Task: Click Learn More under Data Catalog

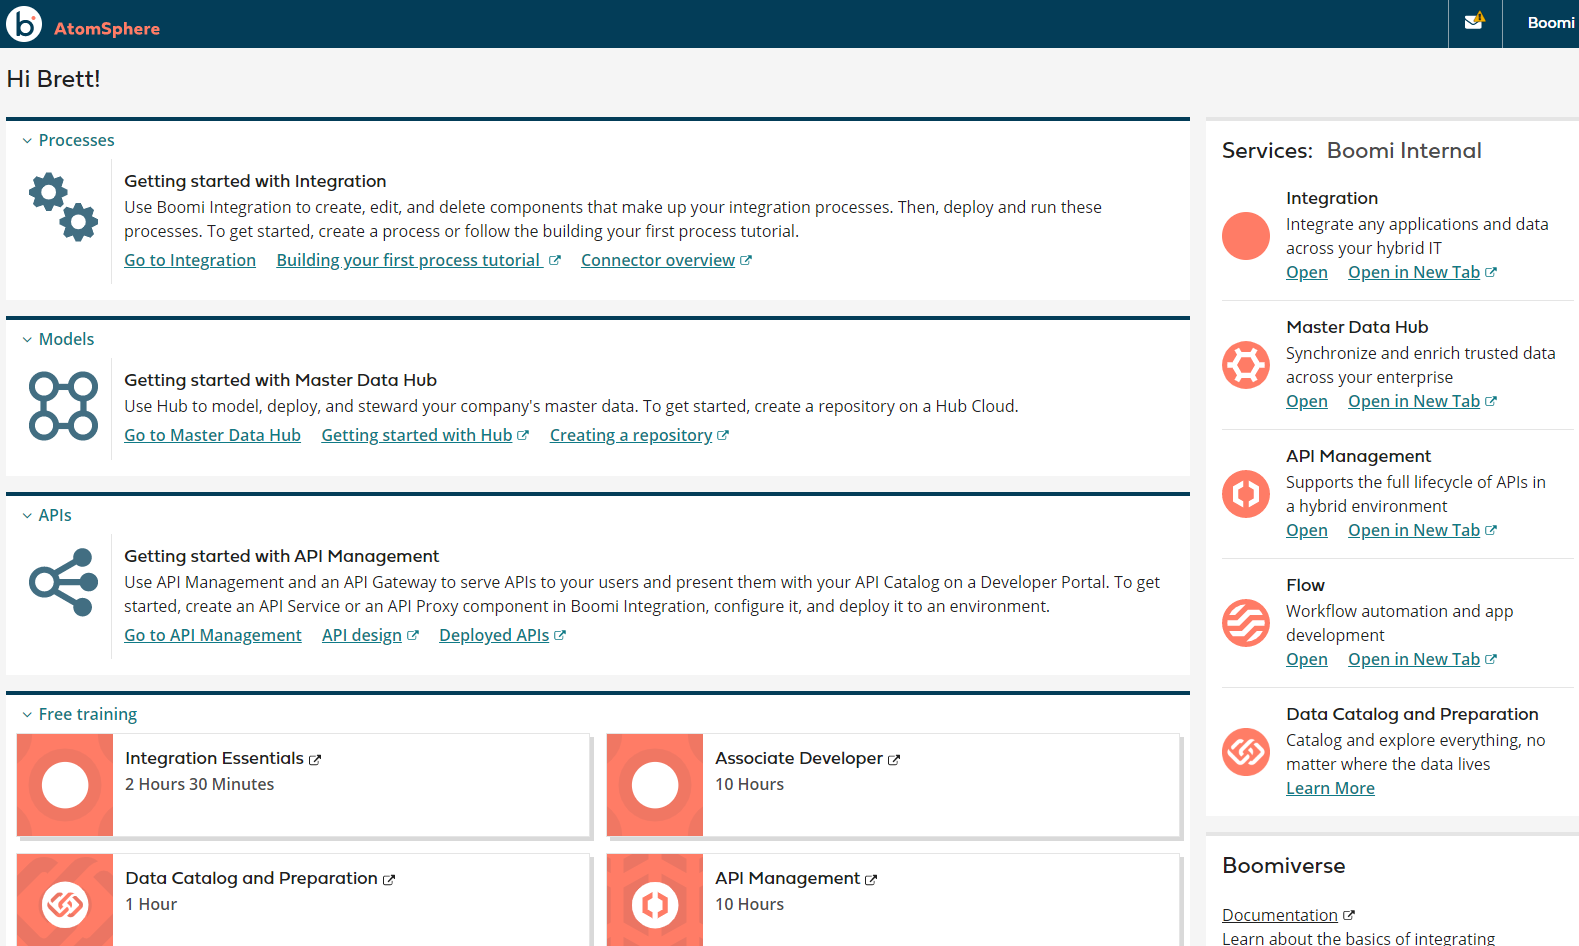Action: (1330, 788)
